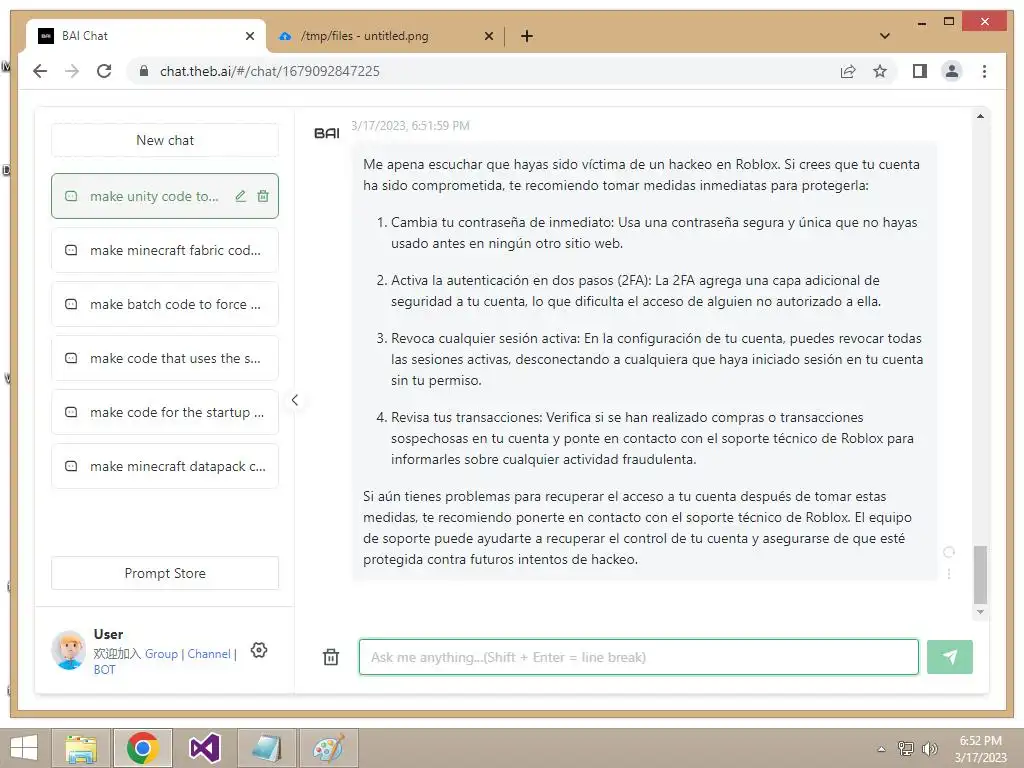The image size is (1024, 768).
Task: Click the chat scroll up arrow
Action: (980, 116)
